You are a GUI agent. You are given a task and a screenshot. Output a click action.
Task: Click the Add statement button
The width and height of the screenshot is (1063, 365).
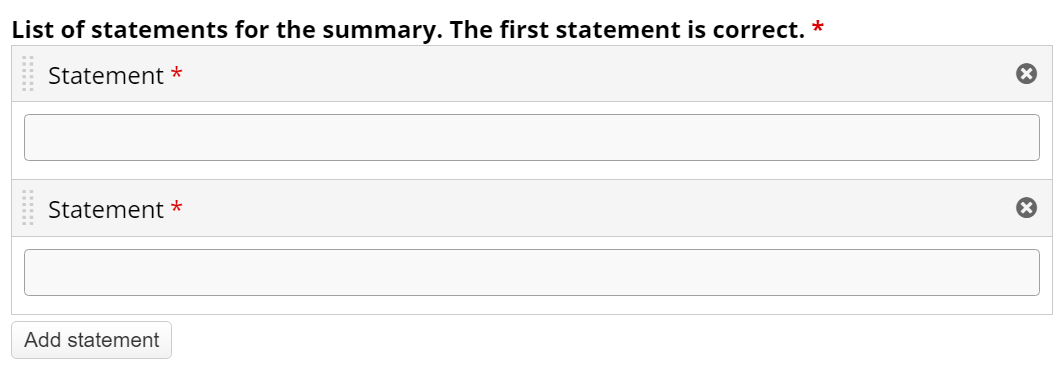coord(92,340)
